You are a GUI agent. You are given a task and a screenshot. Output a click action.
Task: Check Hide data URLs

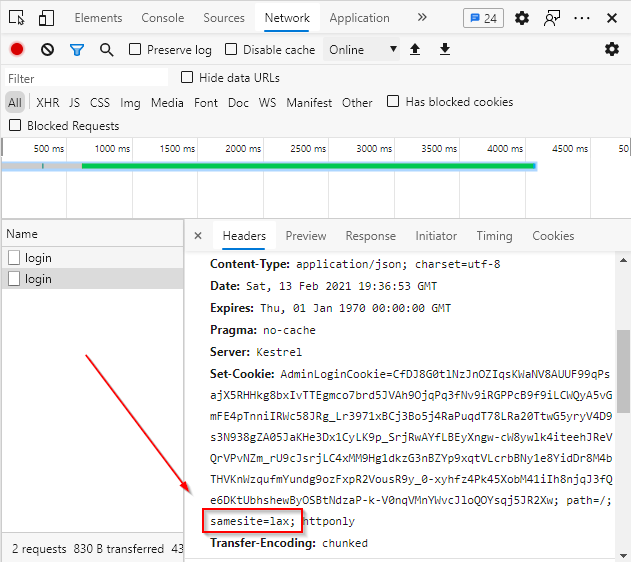(187, 77)
